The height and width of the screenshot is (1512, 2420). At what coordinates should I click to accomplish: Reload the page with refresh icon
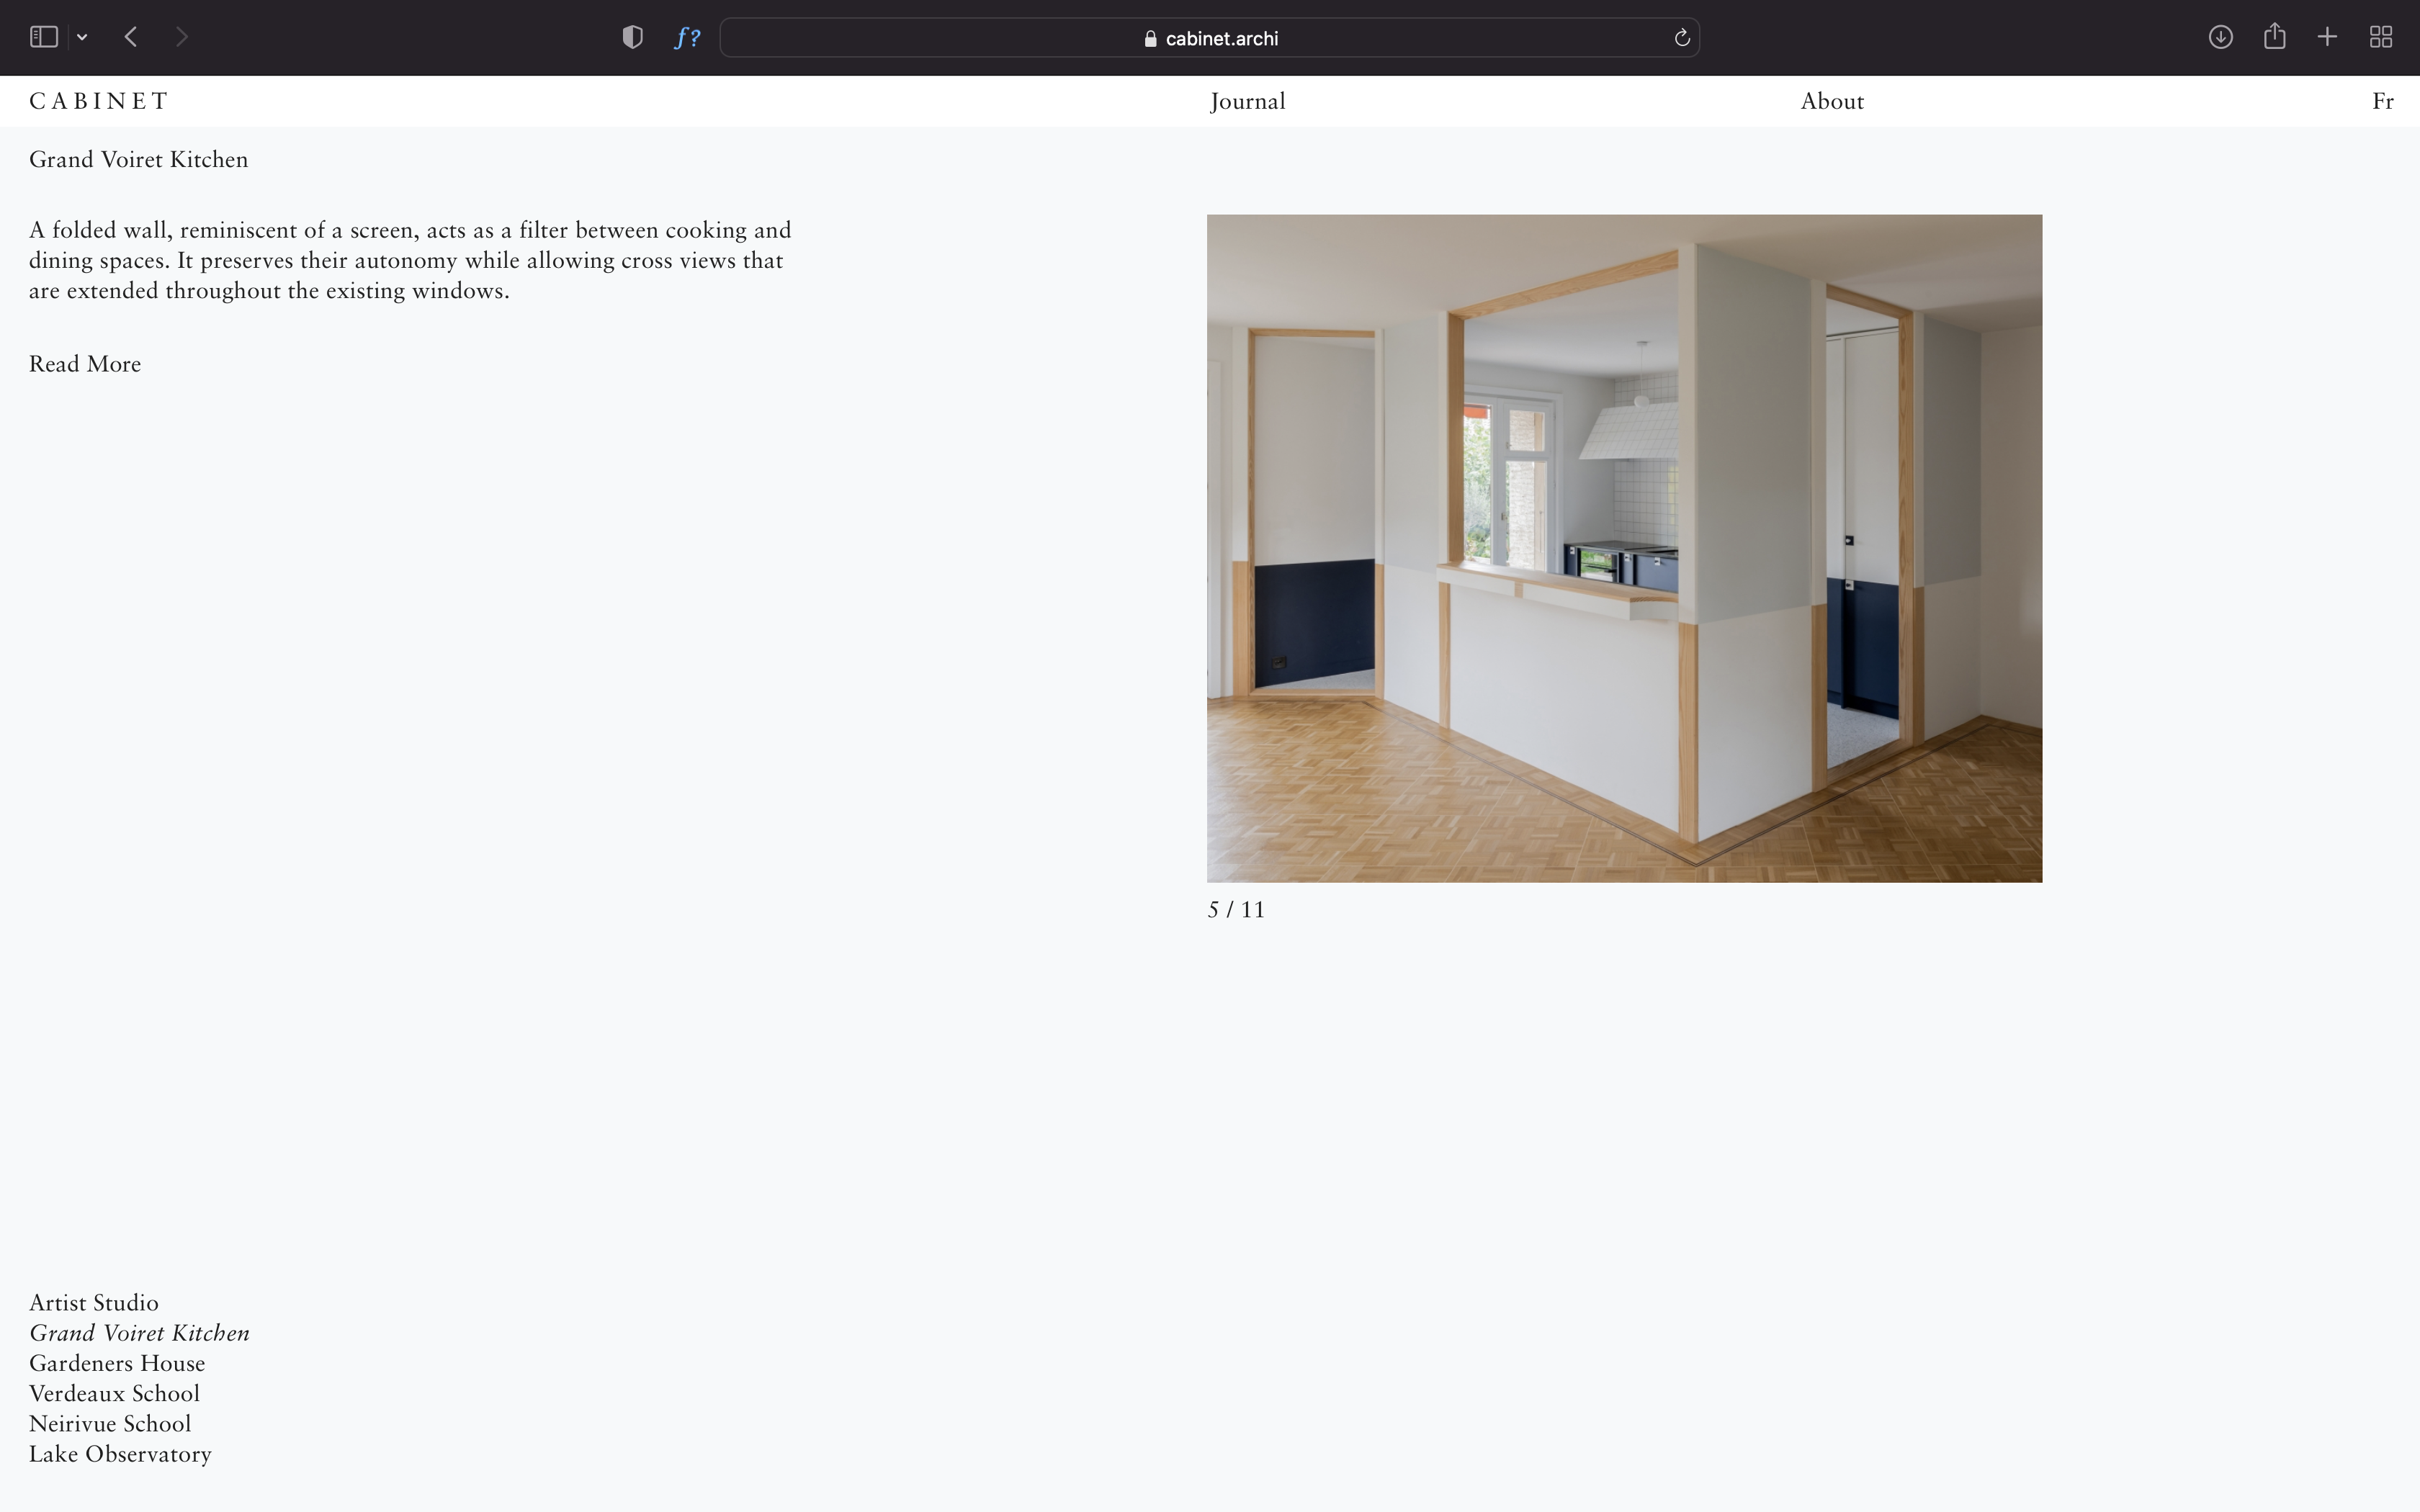[x=1682, y=38]
